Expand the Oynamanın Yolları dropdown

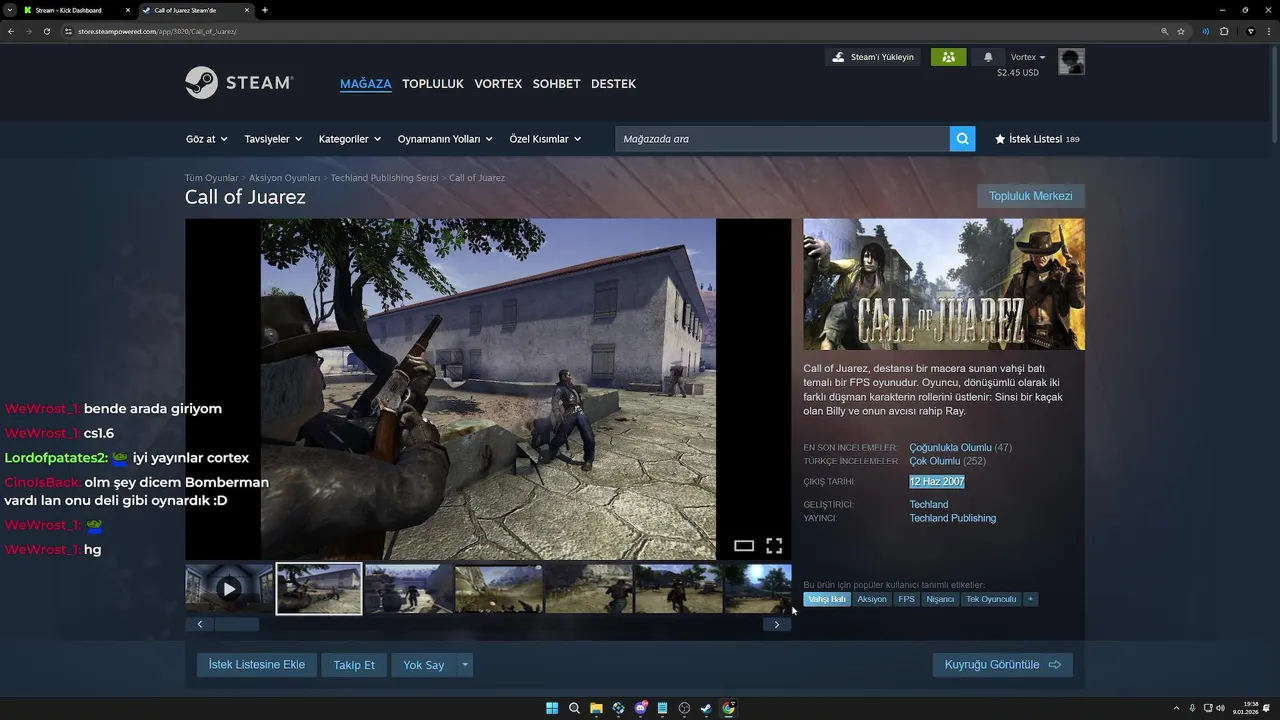(x=445, y=139)
